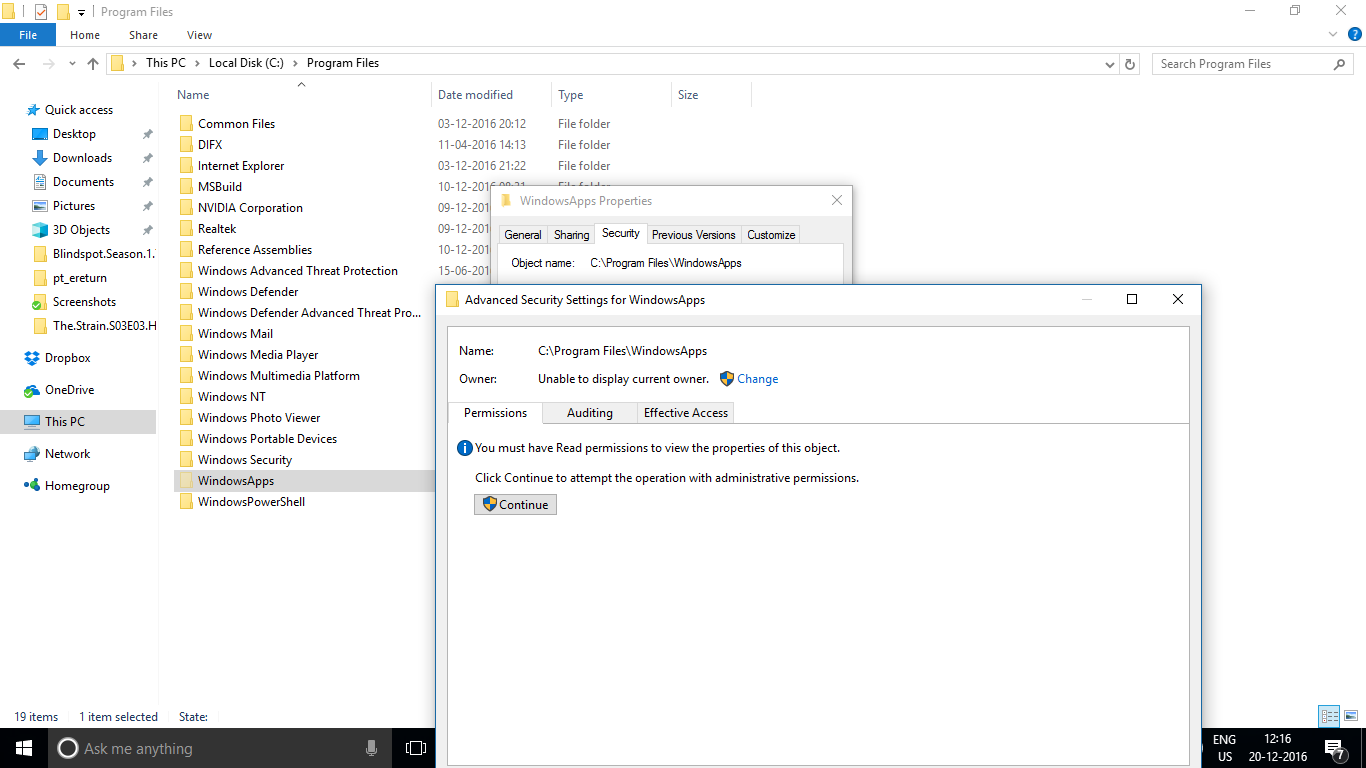The width and height of the screenshot is (1366, 768).
Task: Open Task View on the taskbar
Action: (416, 748)
